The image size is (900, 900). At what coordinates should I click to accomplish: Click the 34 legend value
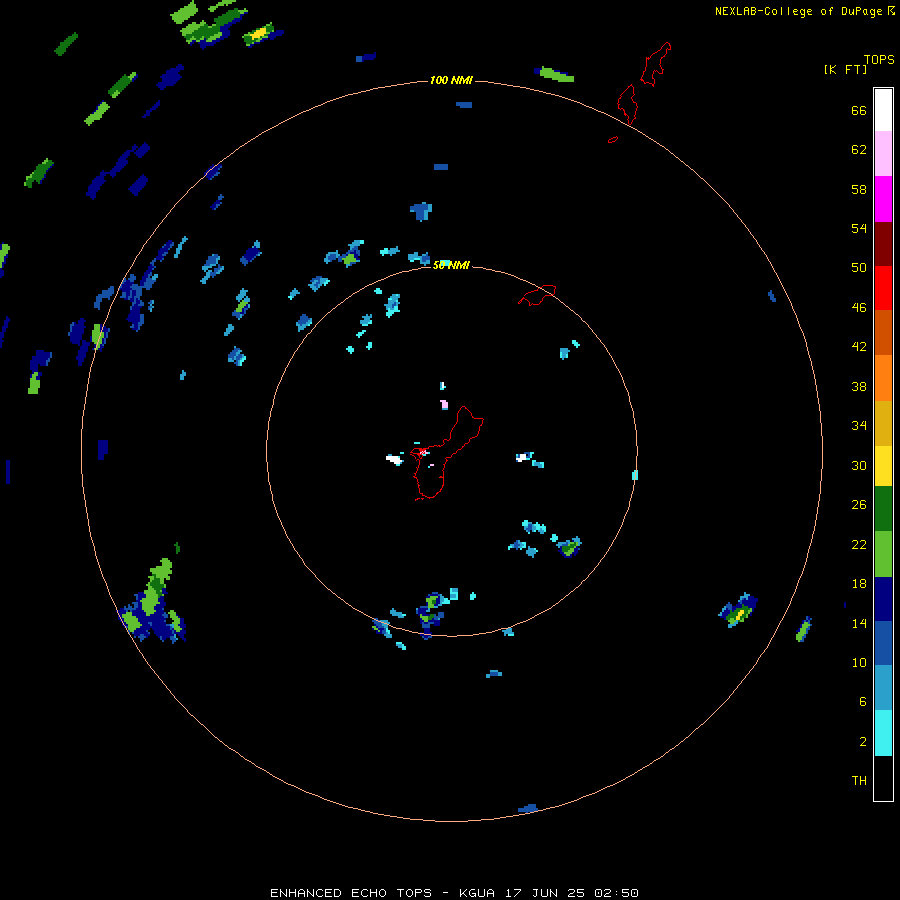coord(859,425)
